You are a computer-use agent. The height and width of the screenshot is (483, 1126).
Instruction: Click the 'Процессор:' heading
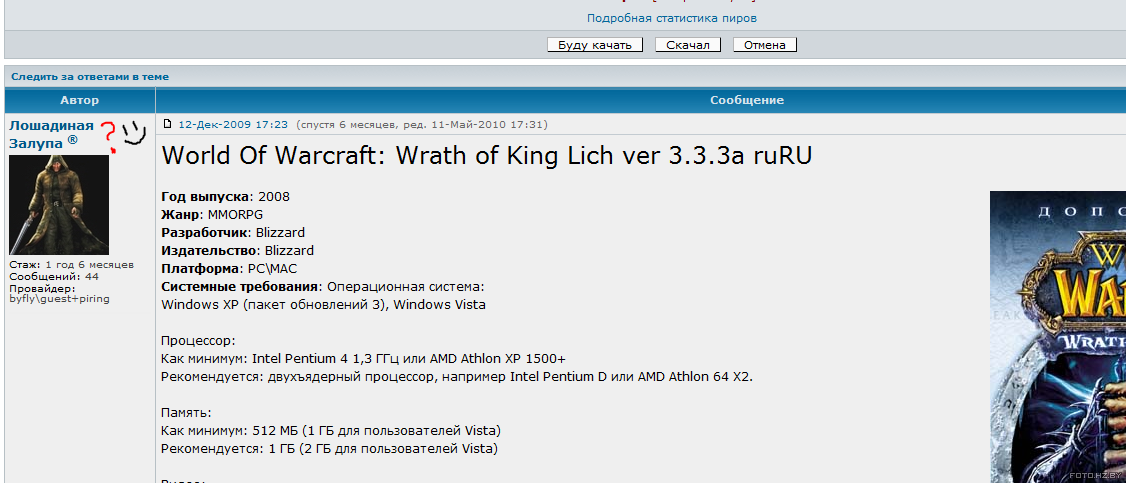[x=198, y=341]
